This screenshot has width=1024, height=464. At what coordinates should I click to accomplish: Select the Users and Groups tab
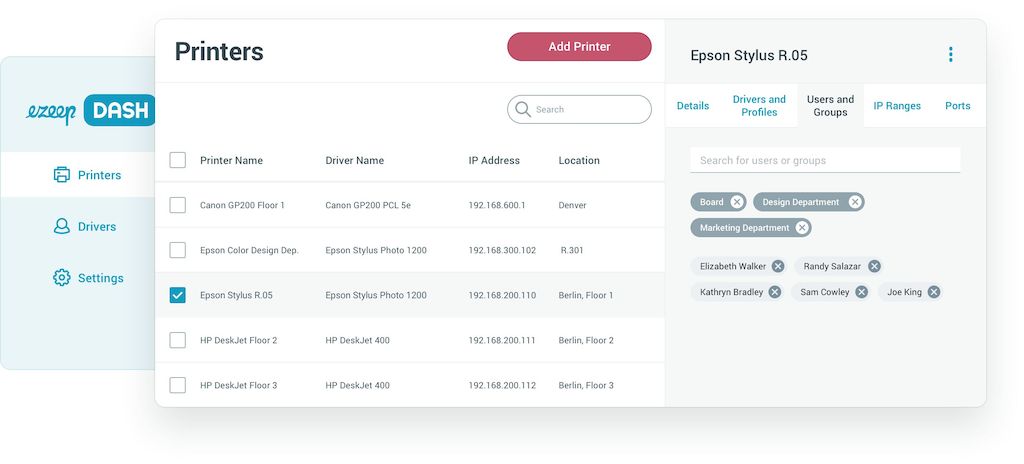[x=830, y=106]
